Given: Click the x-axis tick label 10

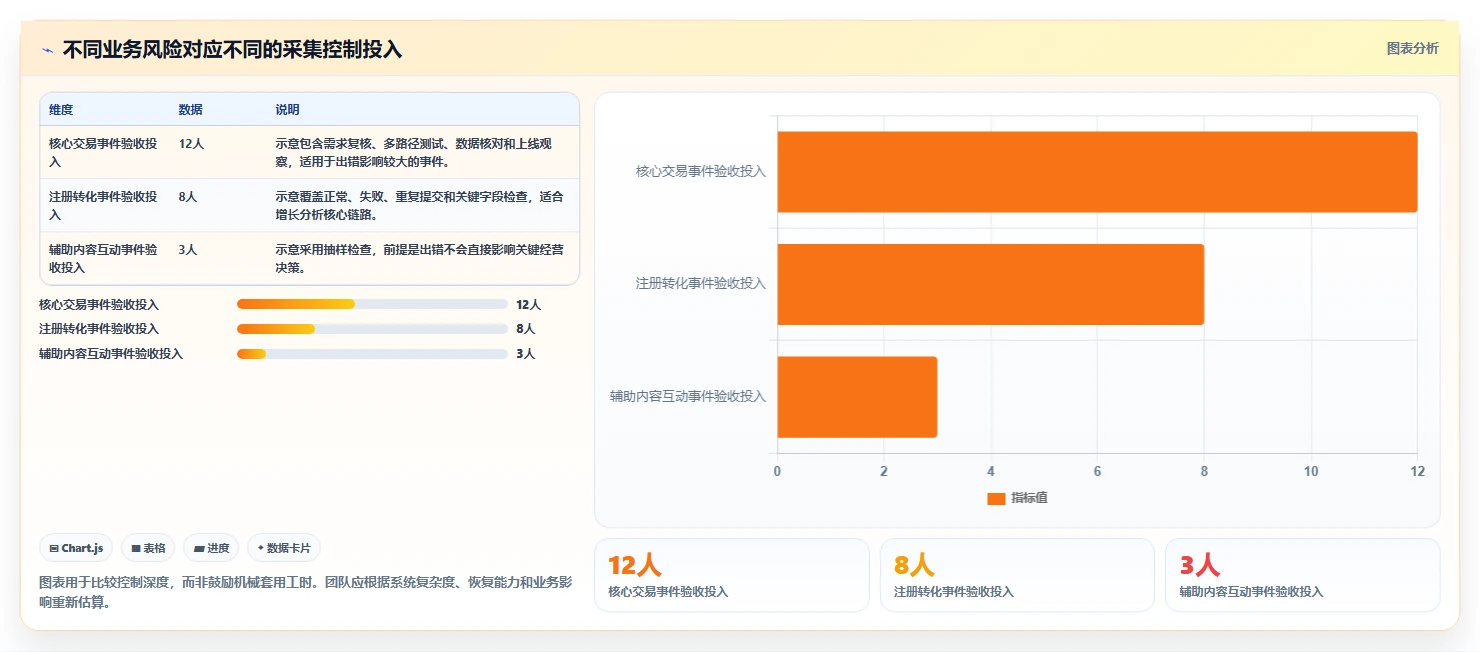Looking at the screenshot, I should click(x=1310, y=472).
